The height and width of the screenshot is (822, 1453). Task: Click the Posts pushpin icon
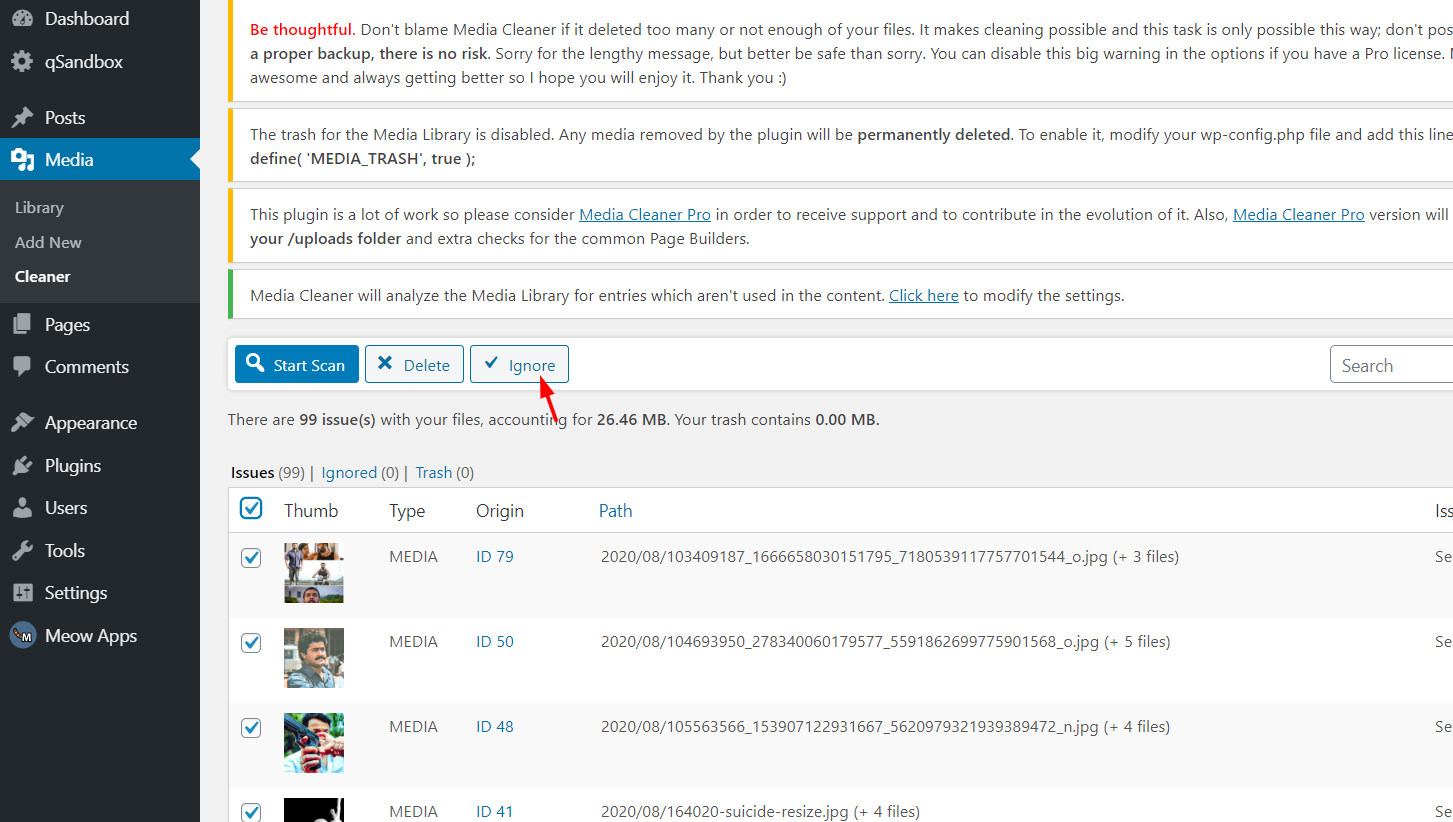coord(22,118)
